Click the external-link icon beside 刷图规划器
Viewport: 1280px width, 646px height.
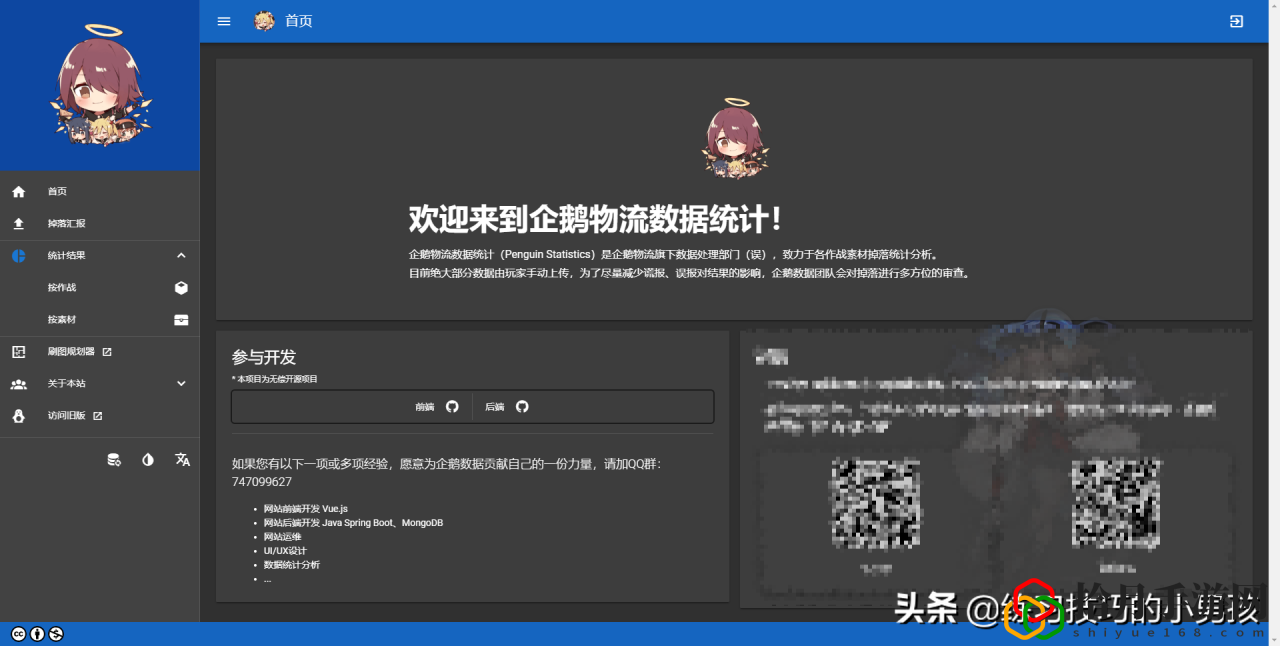pos(107,352)
